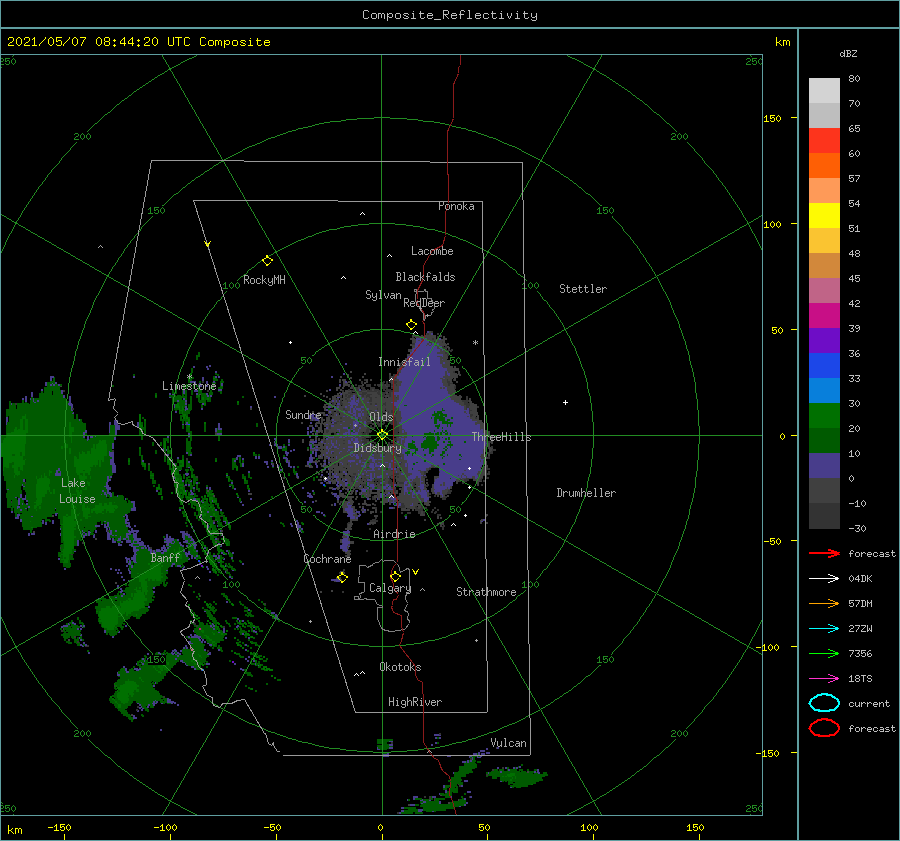
Task: Click the Okotoks map label
Action: pyautogui.click(x=400, y=667)
